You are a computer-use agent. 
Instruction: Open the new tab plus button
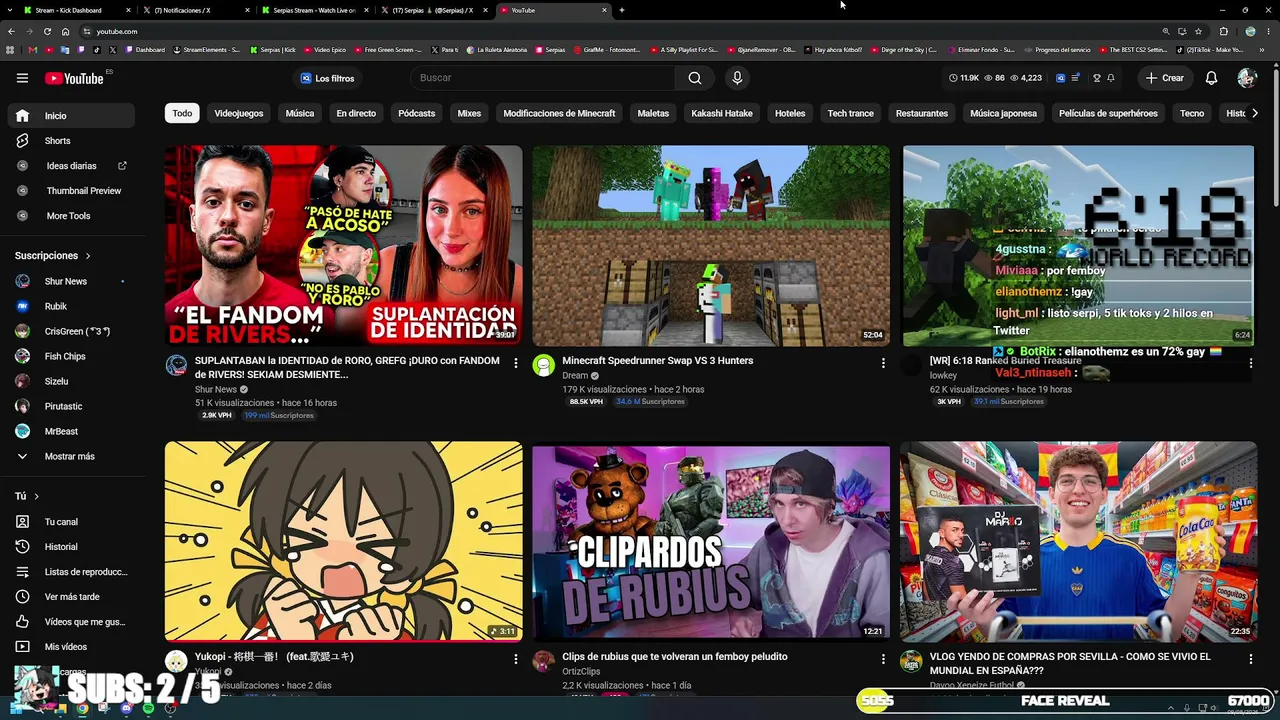click(622, 10)
